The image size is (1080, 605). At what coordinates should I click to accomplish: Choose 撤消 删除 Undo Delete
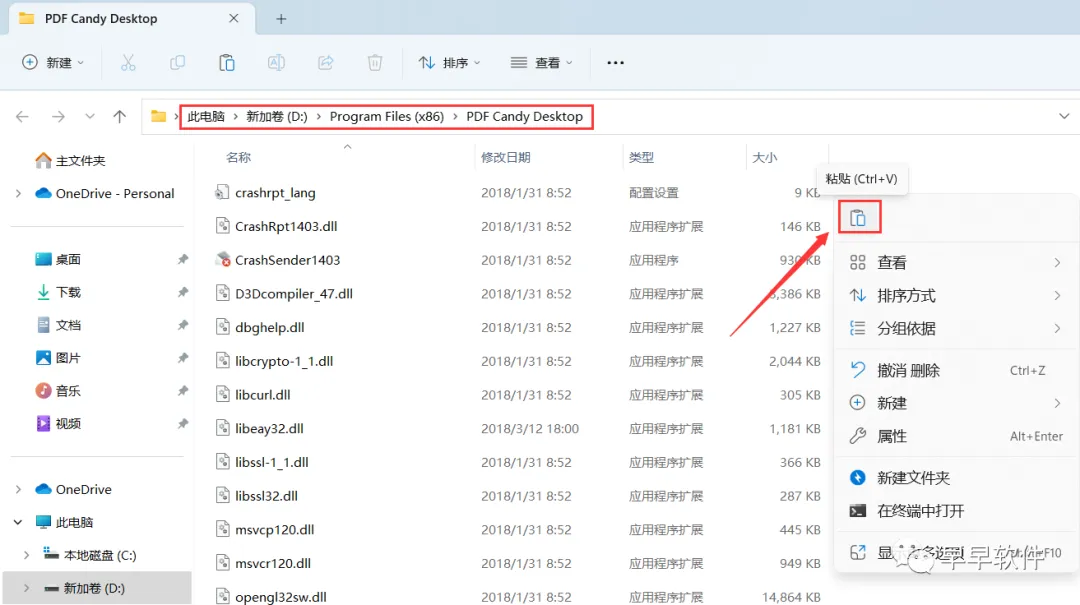956,370
